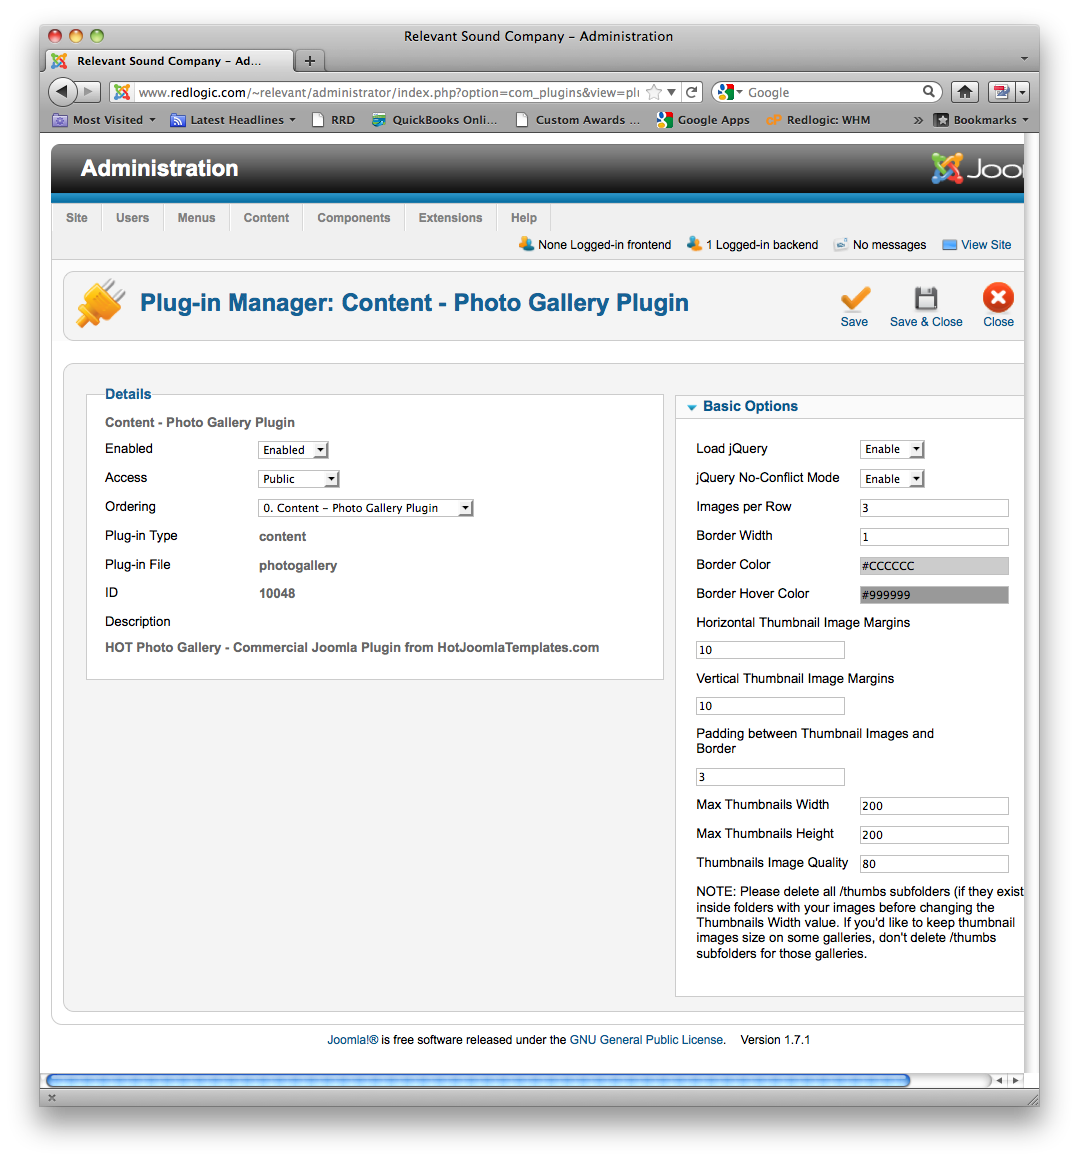Image resolution: width=1079 pixels, height=1161 pixels.
Task: Click the Redlogic: WHM bookmark
Action: pyautogui.click(x=818, y=120)
